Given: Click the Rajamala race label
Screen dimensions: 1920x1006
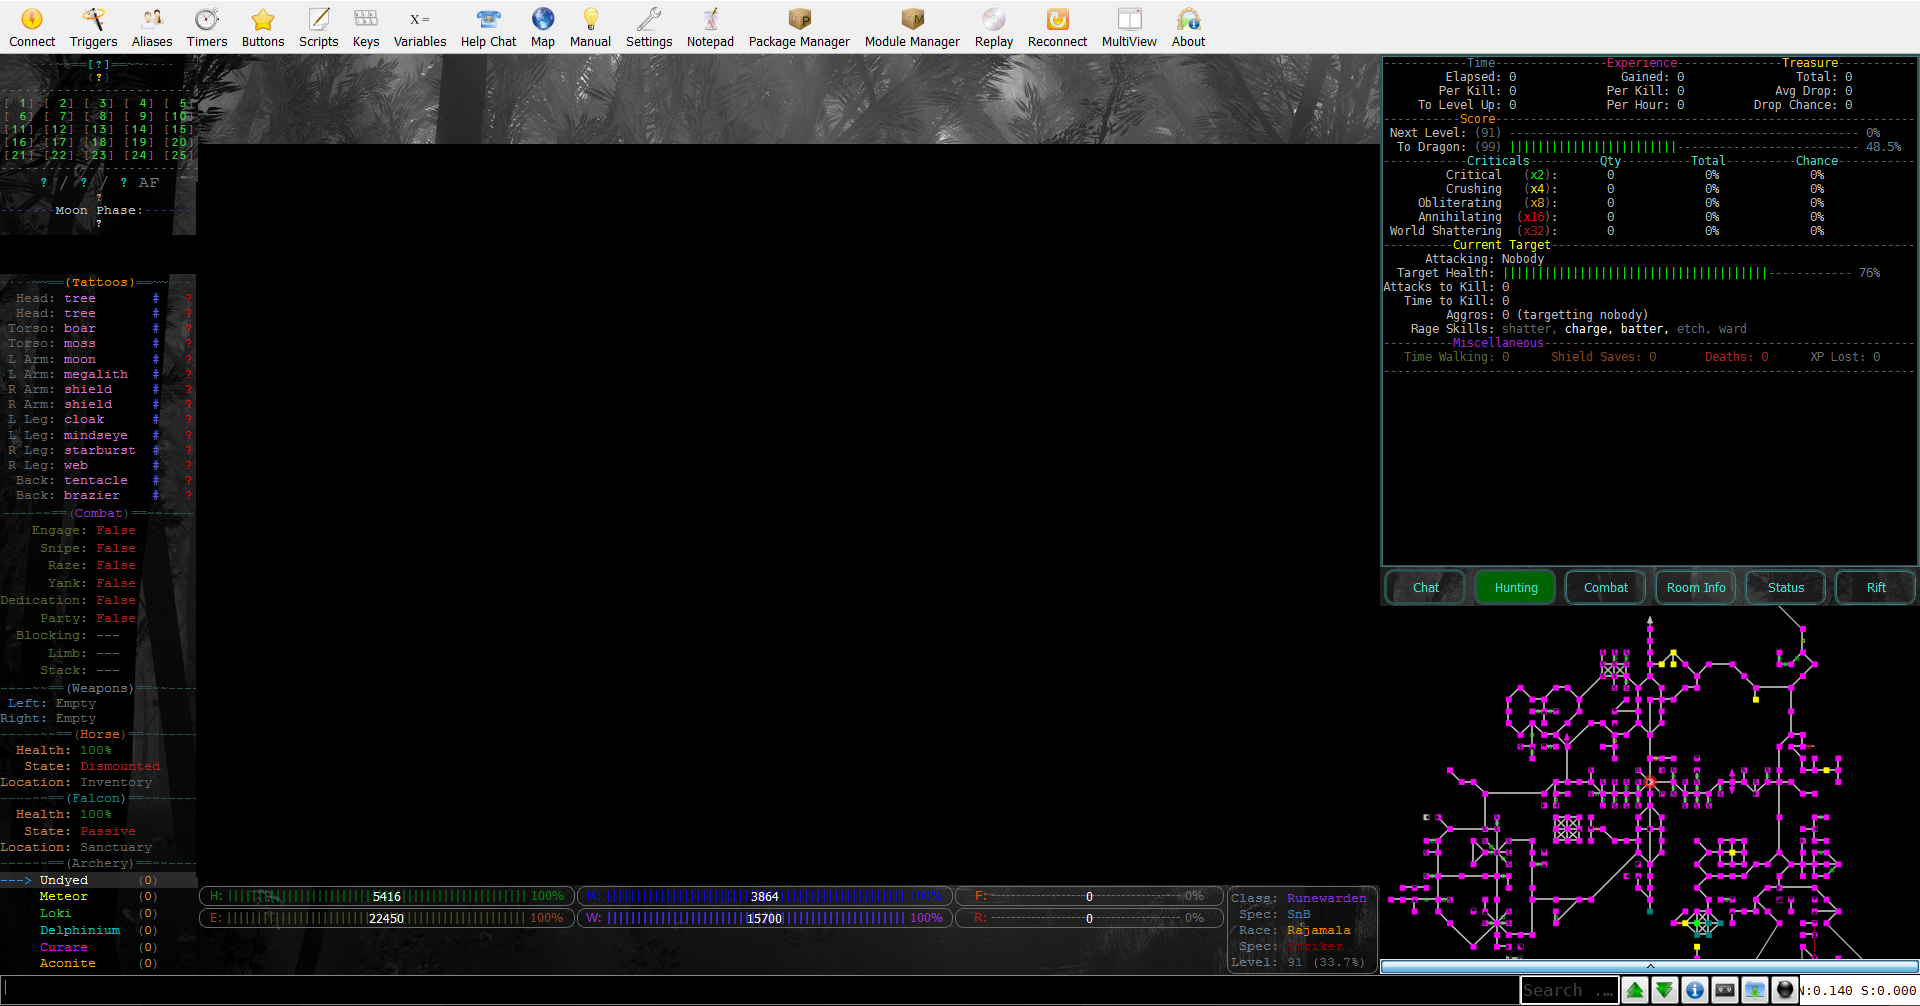Looking at the screenshot, I should (1319, 931).
